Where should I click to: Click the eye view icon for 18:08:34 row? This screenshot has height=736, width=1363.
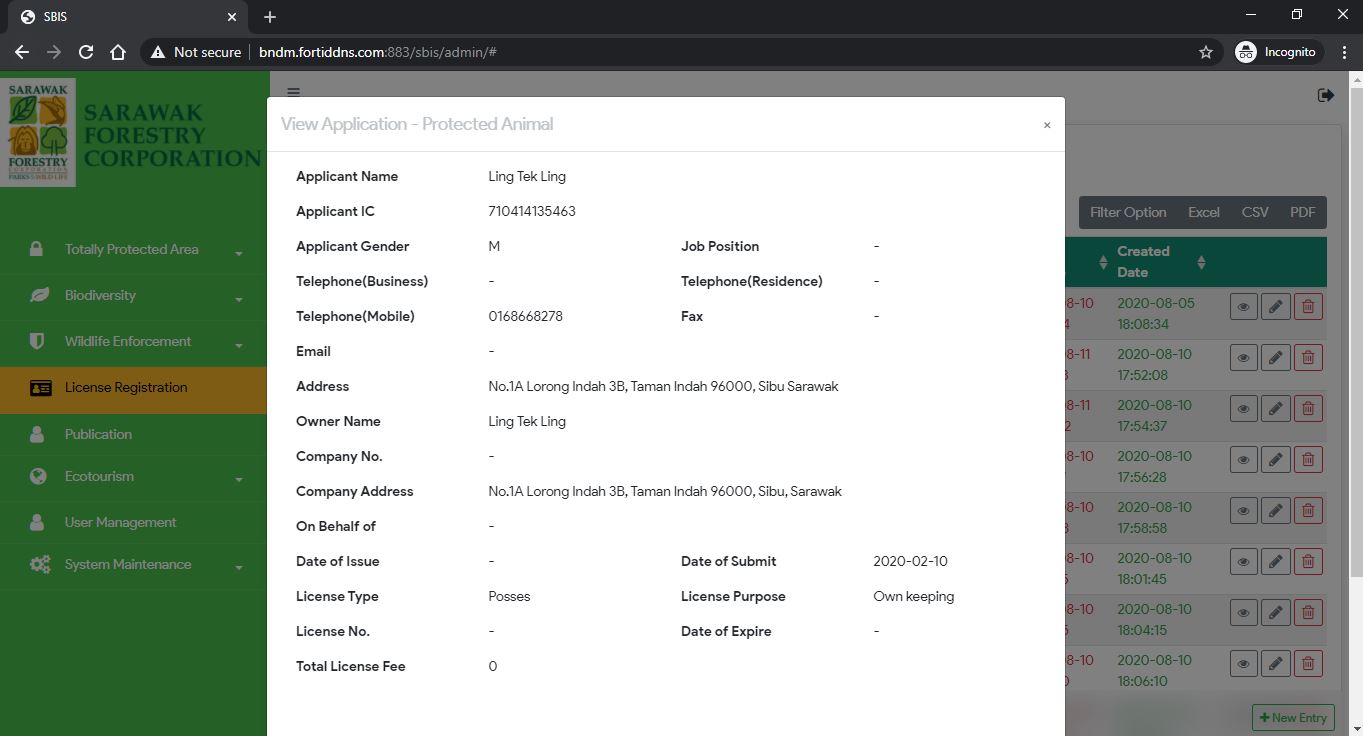point(1243,307)
